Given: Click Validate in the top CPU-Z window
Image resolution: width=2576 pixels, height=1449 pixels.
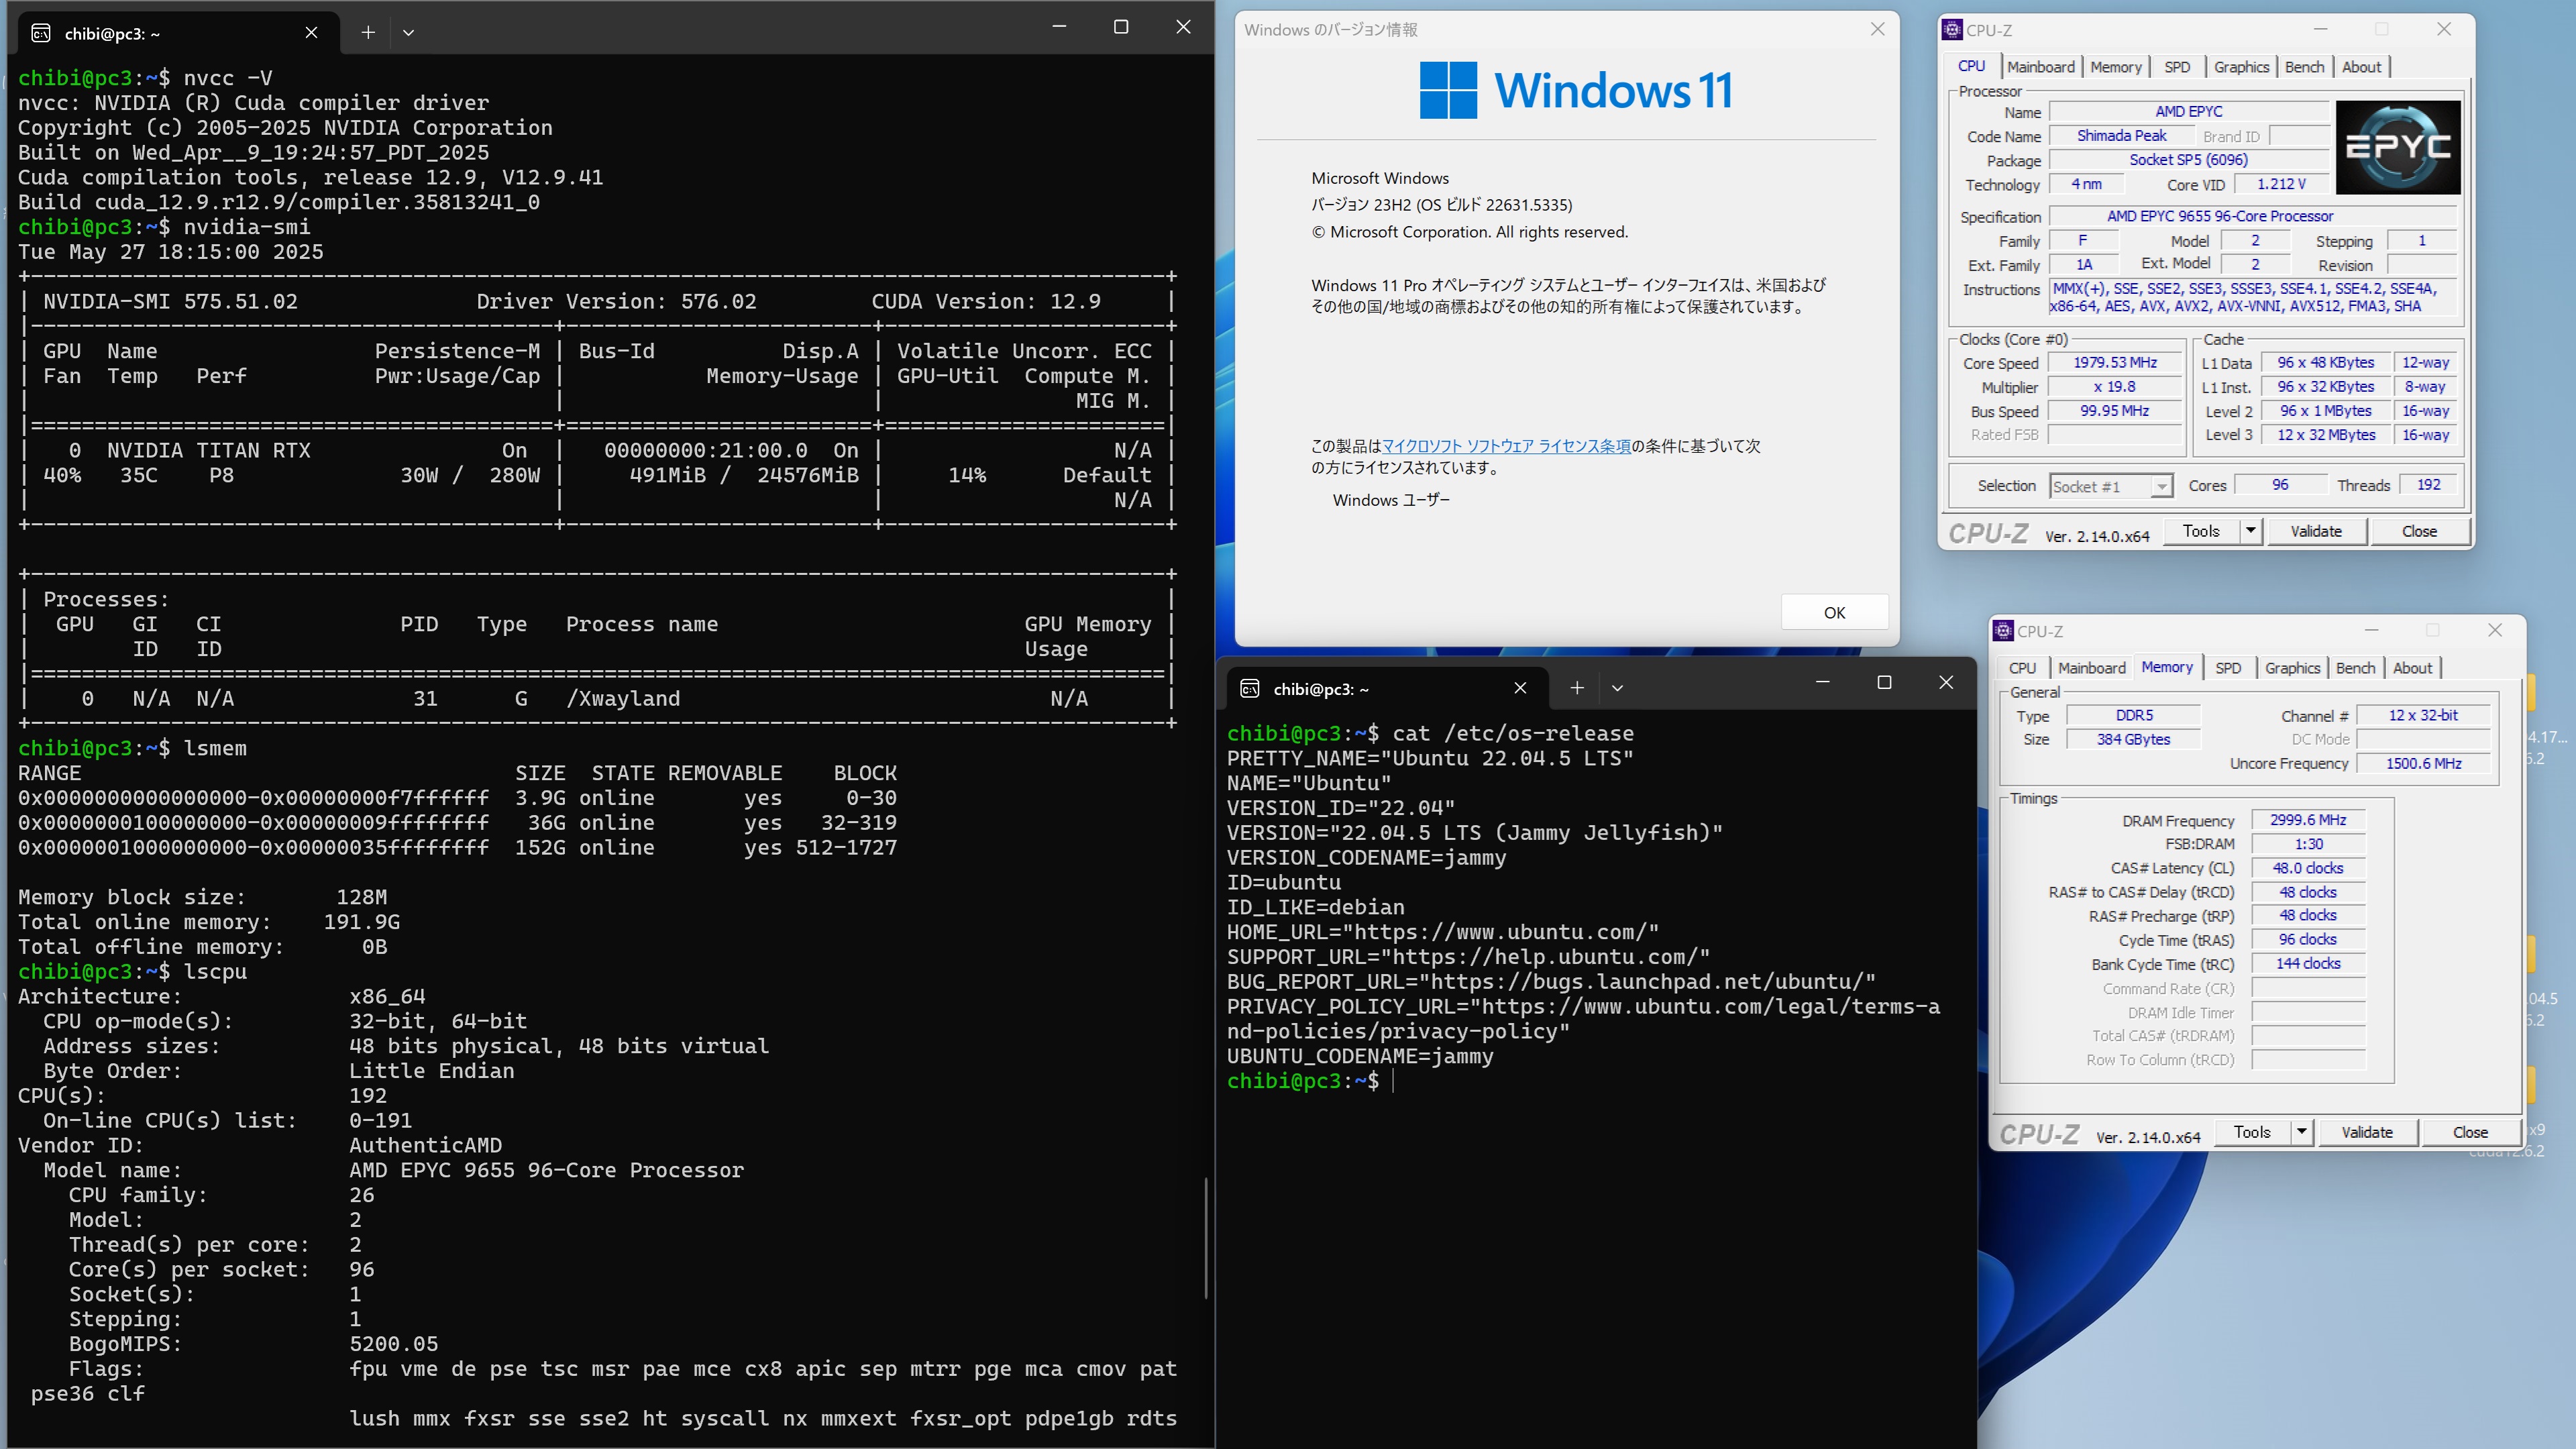Looking at the screenshot, I should click(2316, 531).
